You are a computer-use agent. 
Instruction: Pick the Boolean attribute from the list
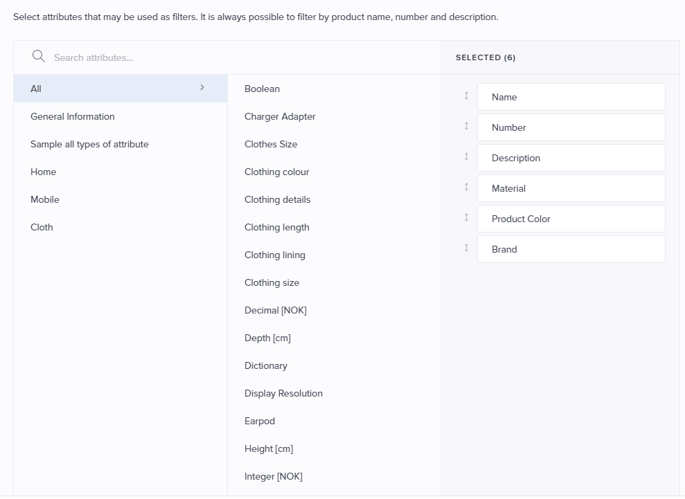pyautogui.click(x=262, y=89)
